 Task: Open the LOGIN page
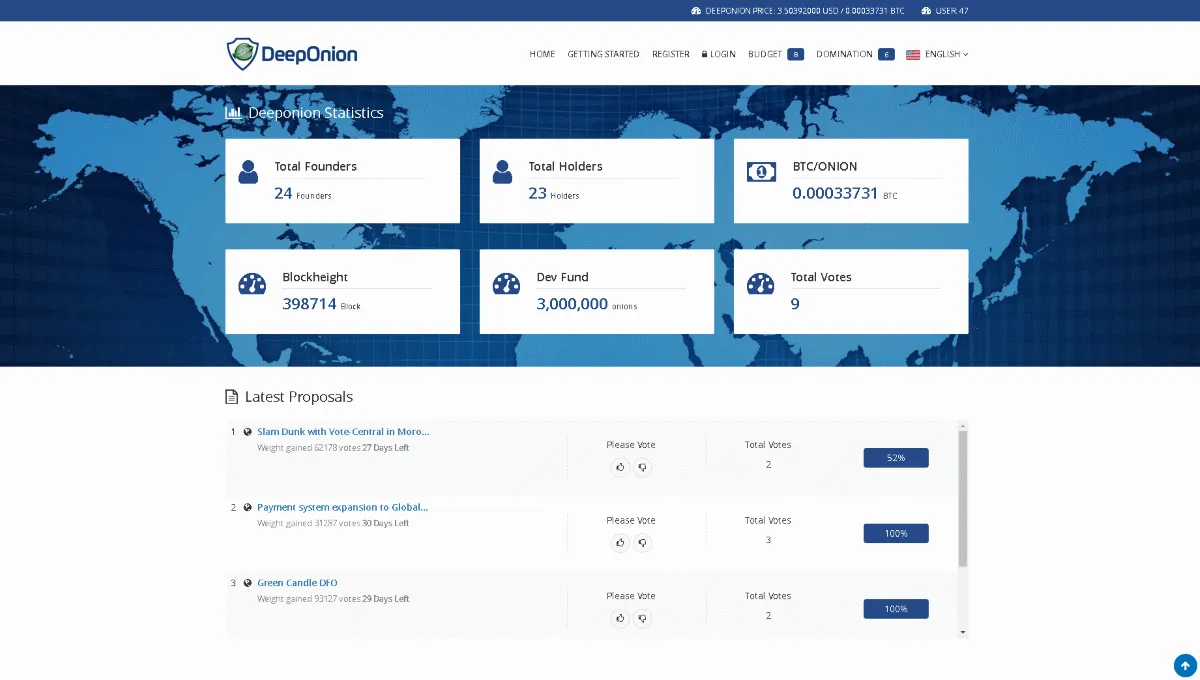719,54
